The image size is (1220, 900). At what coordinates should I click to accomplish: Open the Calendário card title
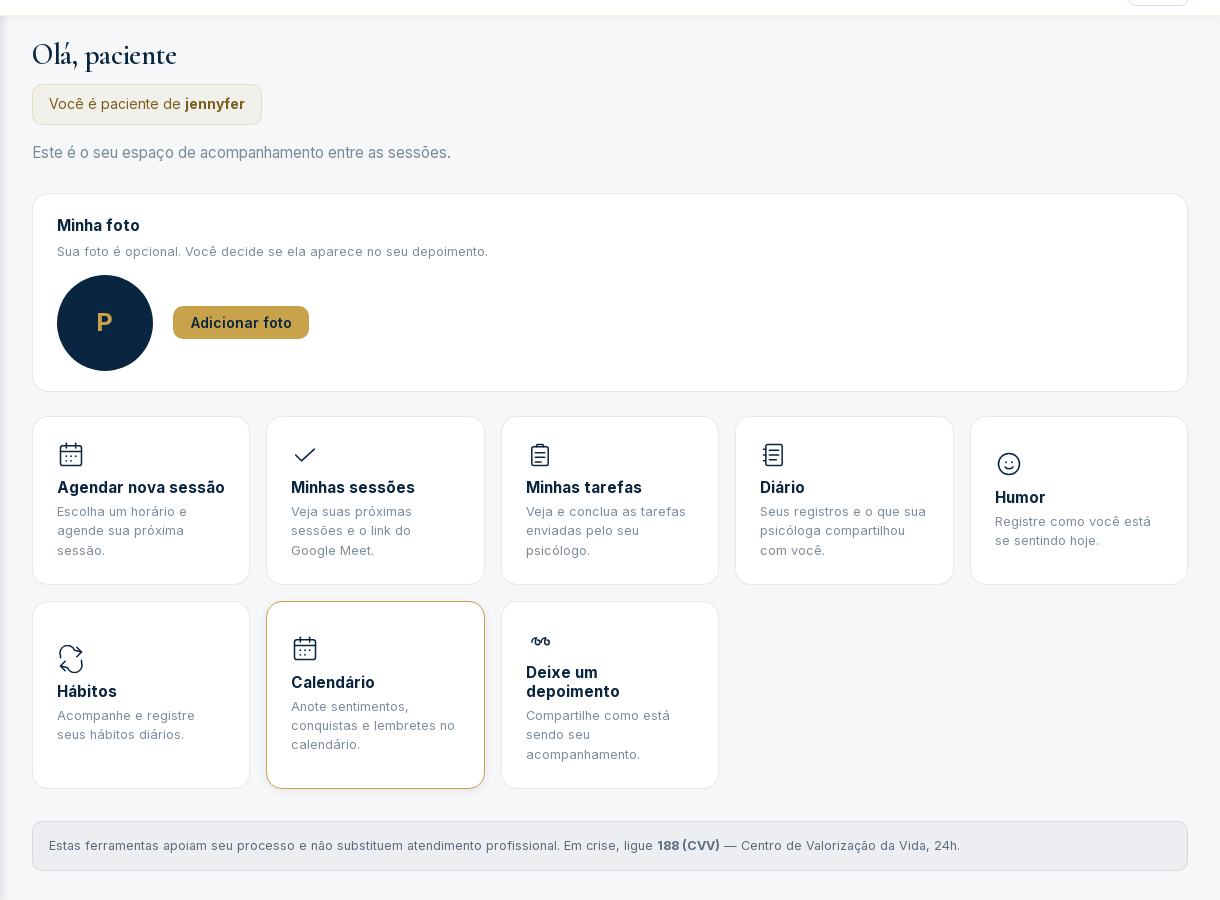tap(333, 682)
